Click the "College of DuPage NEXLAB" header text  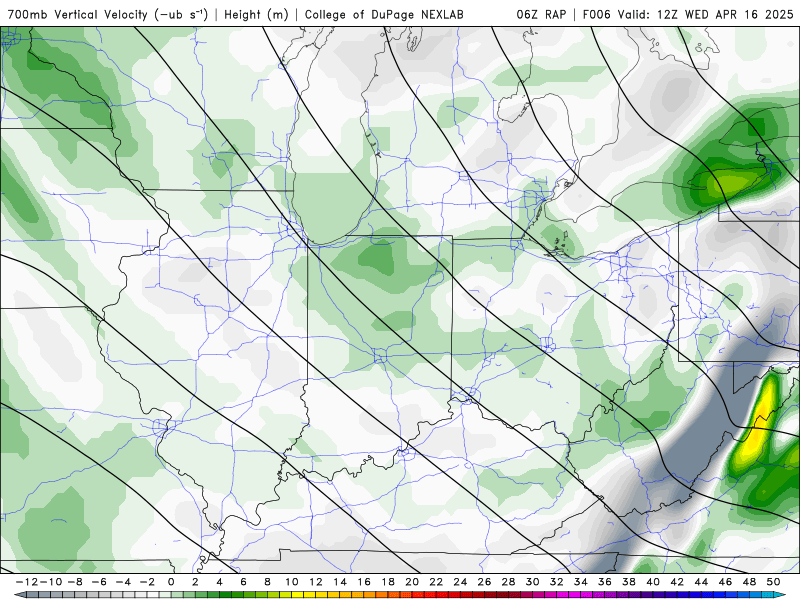[x=384, y=14]
